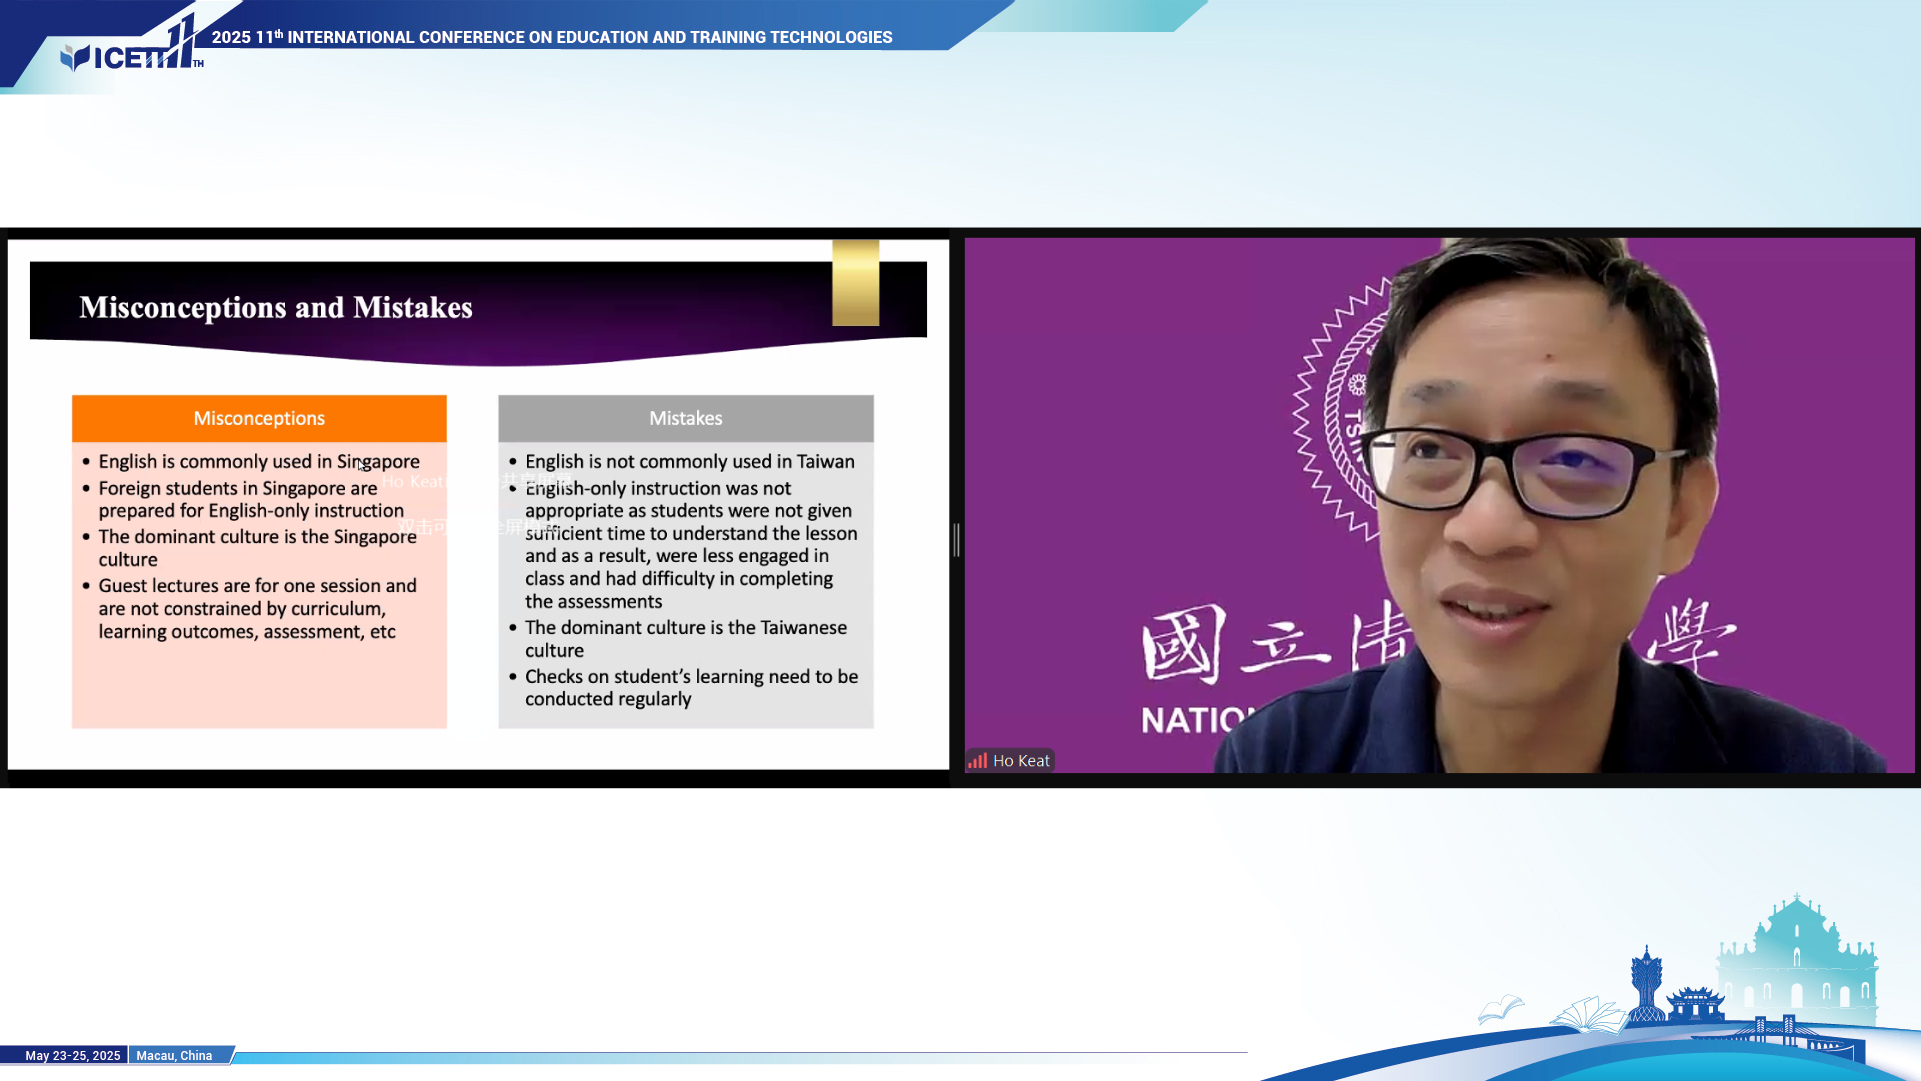The height and width of the screenshot is (1081, 1921).
Task: Click the bullet 'English is not commonly used in Taiwan'
Action: pyautogui.click(x=689, y=462)
